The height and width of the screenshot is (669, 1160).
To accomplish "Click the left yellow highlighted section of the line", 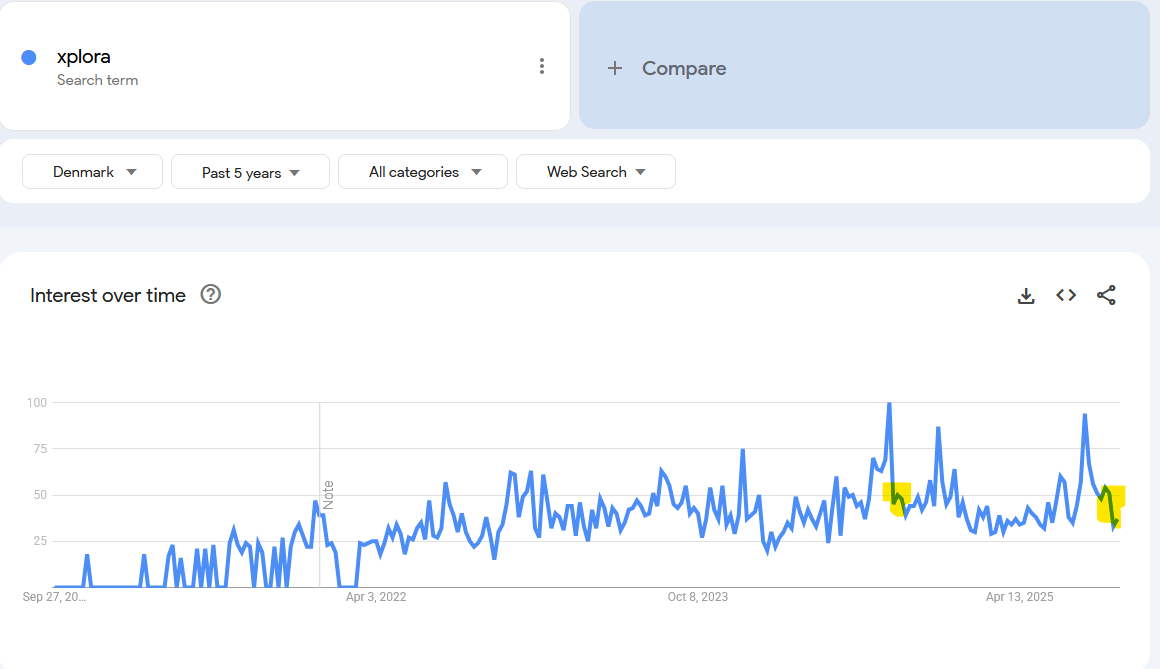I will point(897,497).
